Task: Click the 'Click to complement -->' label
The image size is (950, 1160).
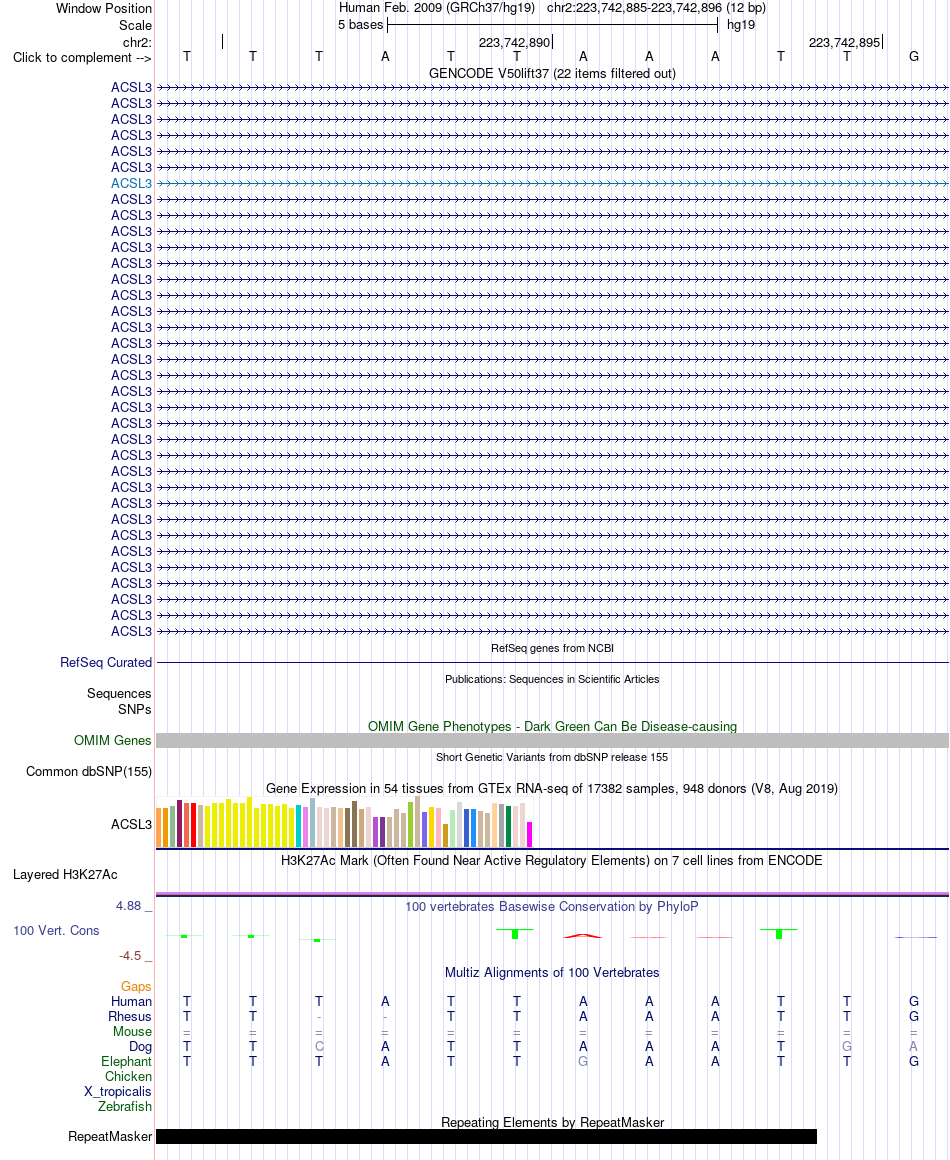Action: pyautogui.click(x=82, y=58)
